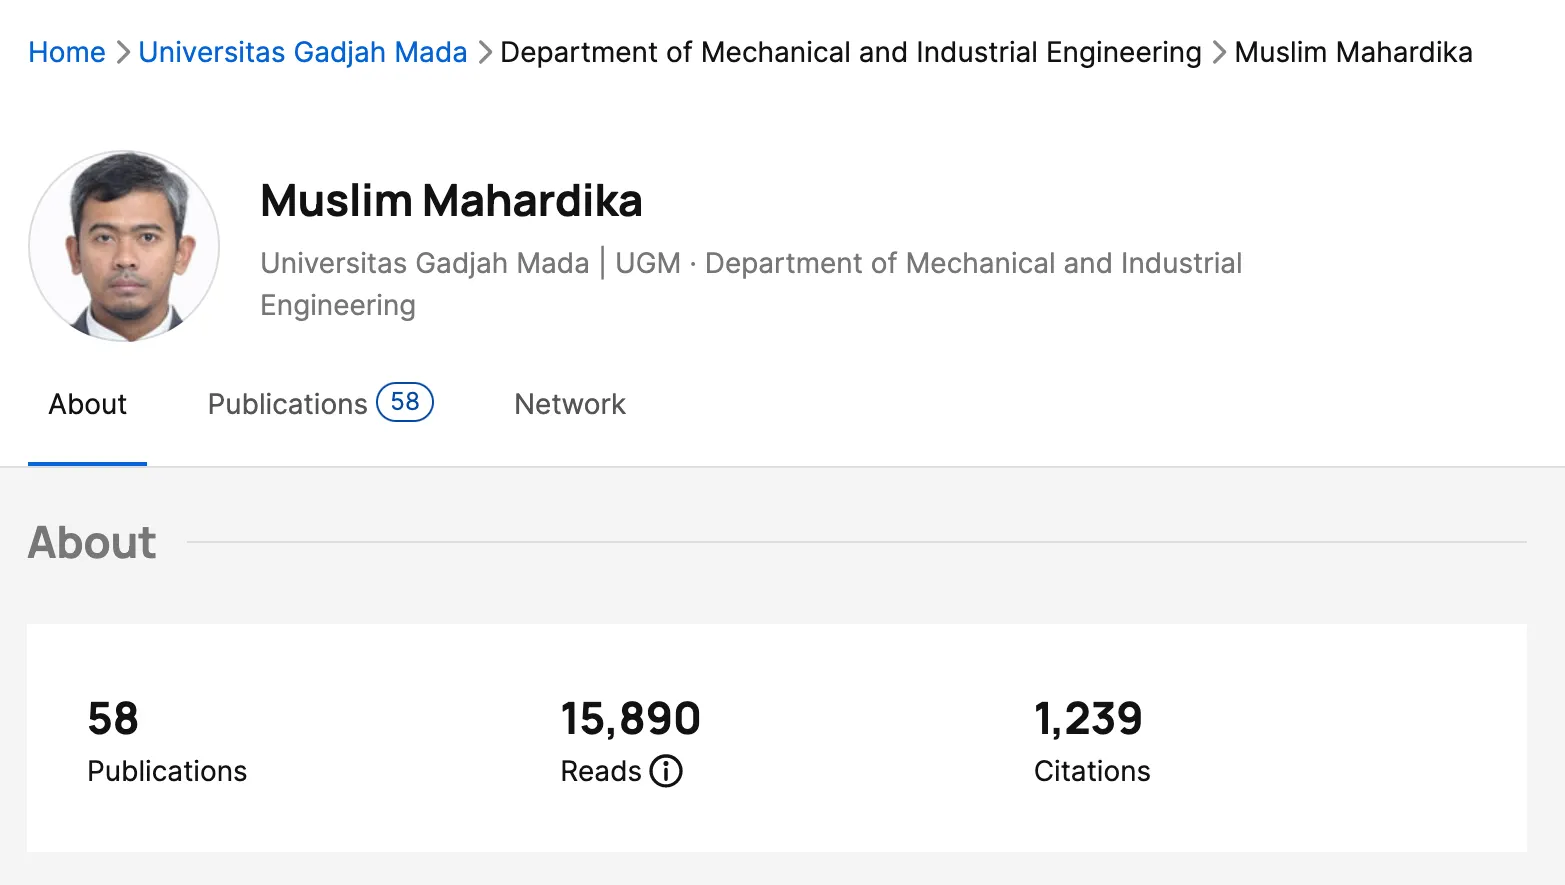Click the chevron after Home breadcrumb

pos(123,52)
